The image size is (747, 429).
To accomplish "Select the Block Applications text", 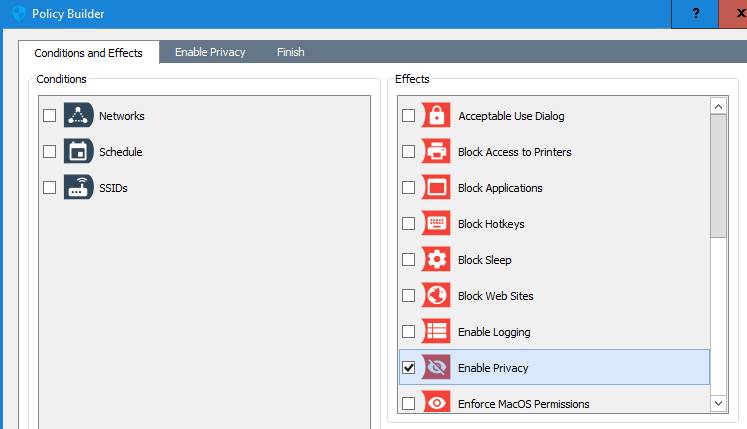I will click(x=500, y=188).
